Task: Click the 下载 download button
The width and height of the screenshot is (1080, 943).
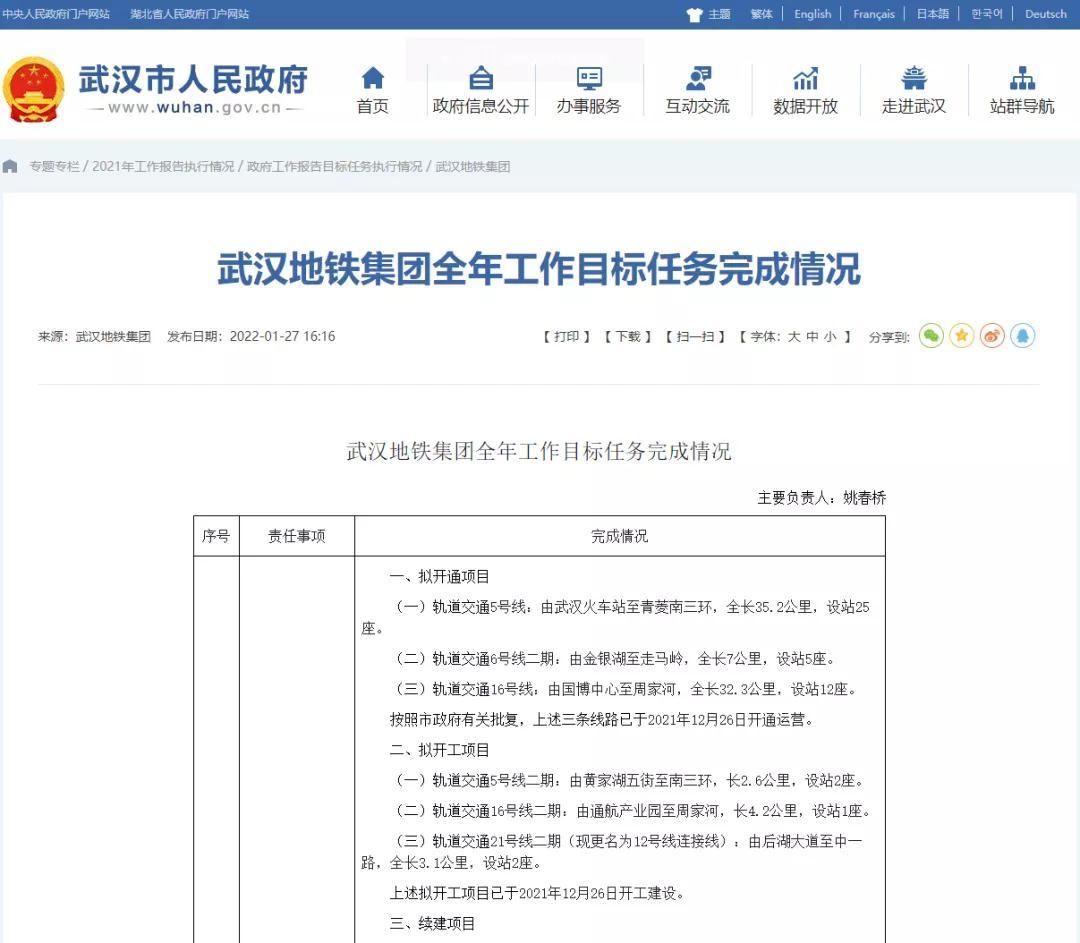Action: (x=627, y=336)
